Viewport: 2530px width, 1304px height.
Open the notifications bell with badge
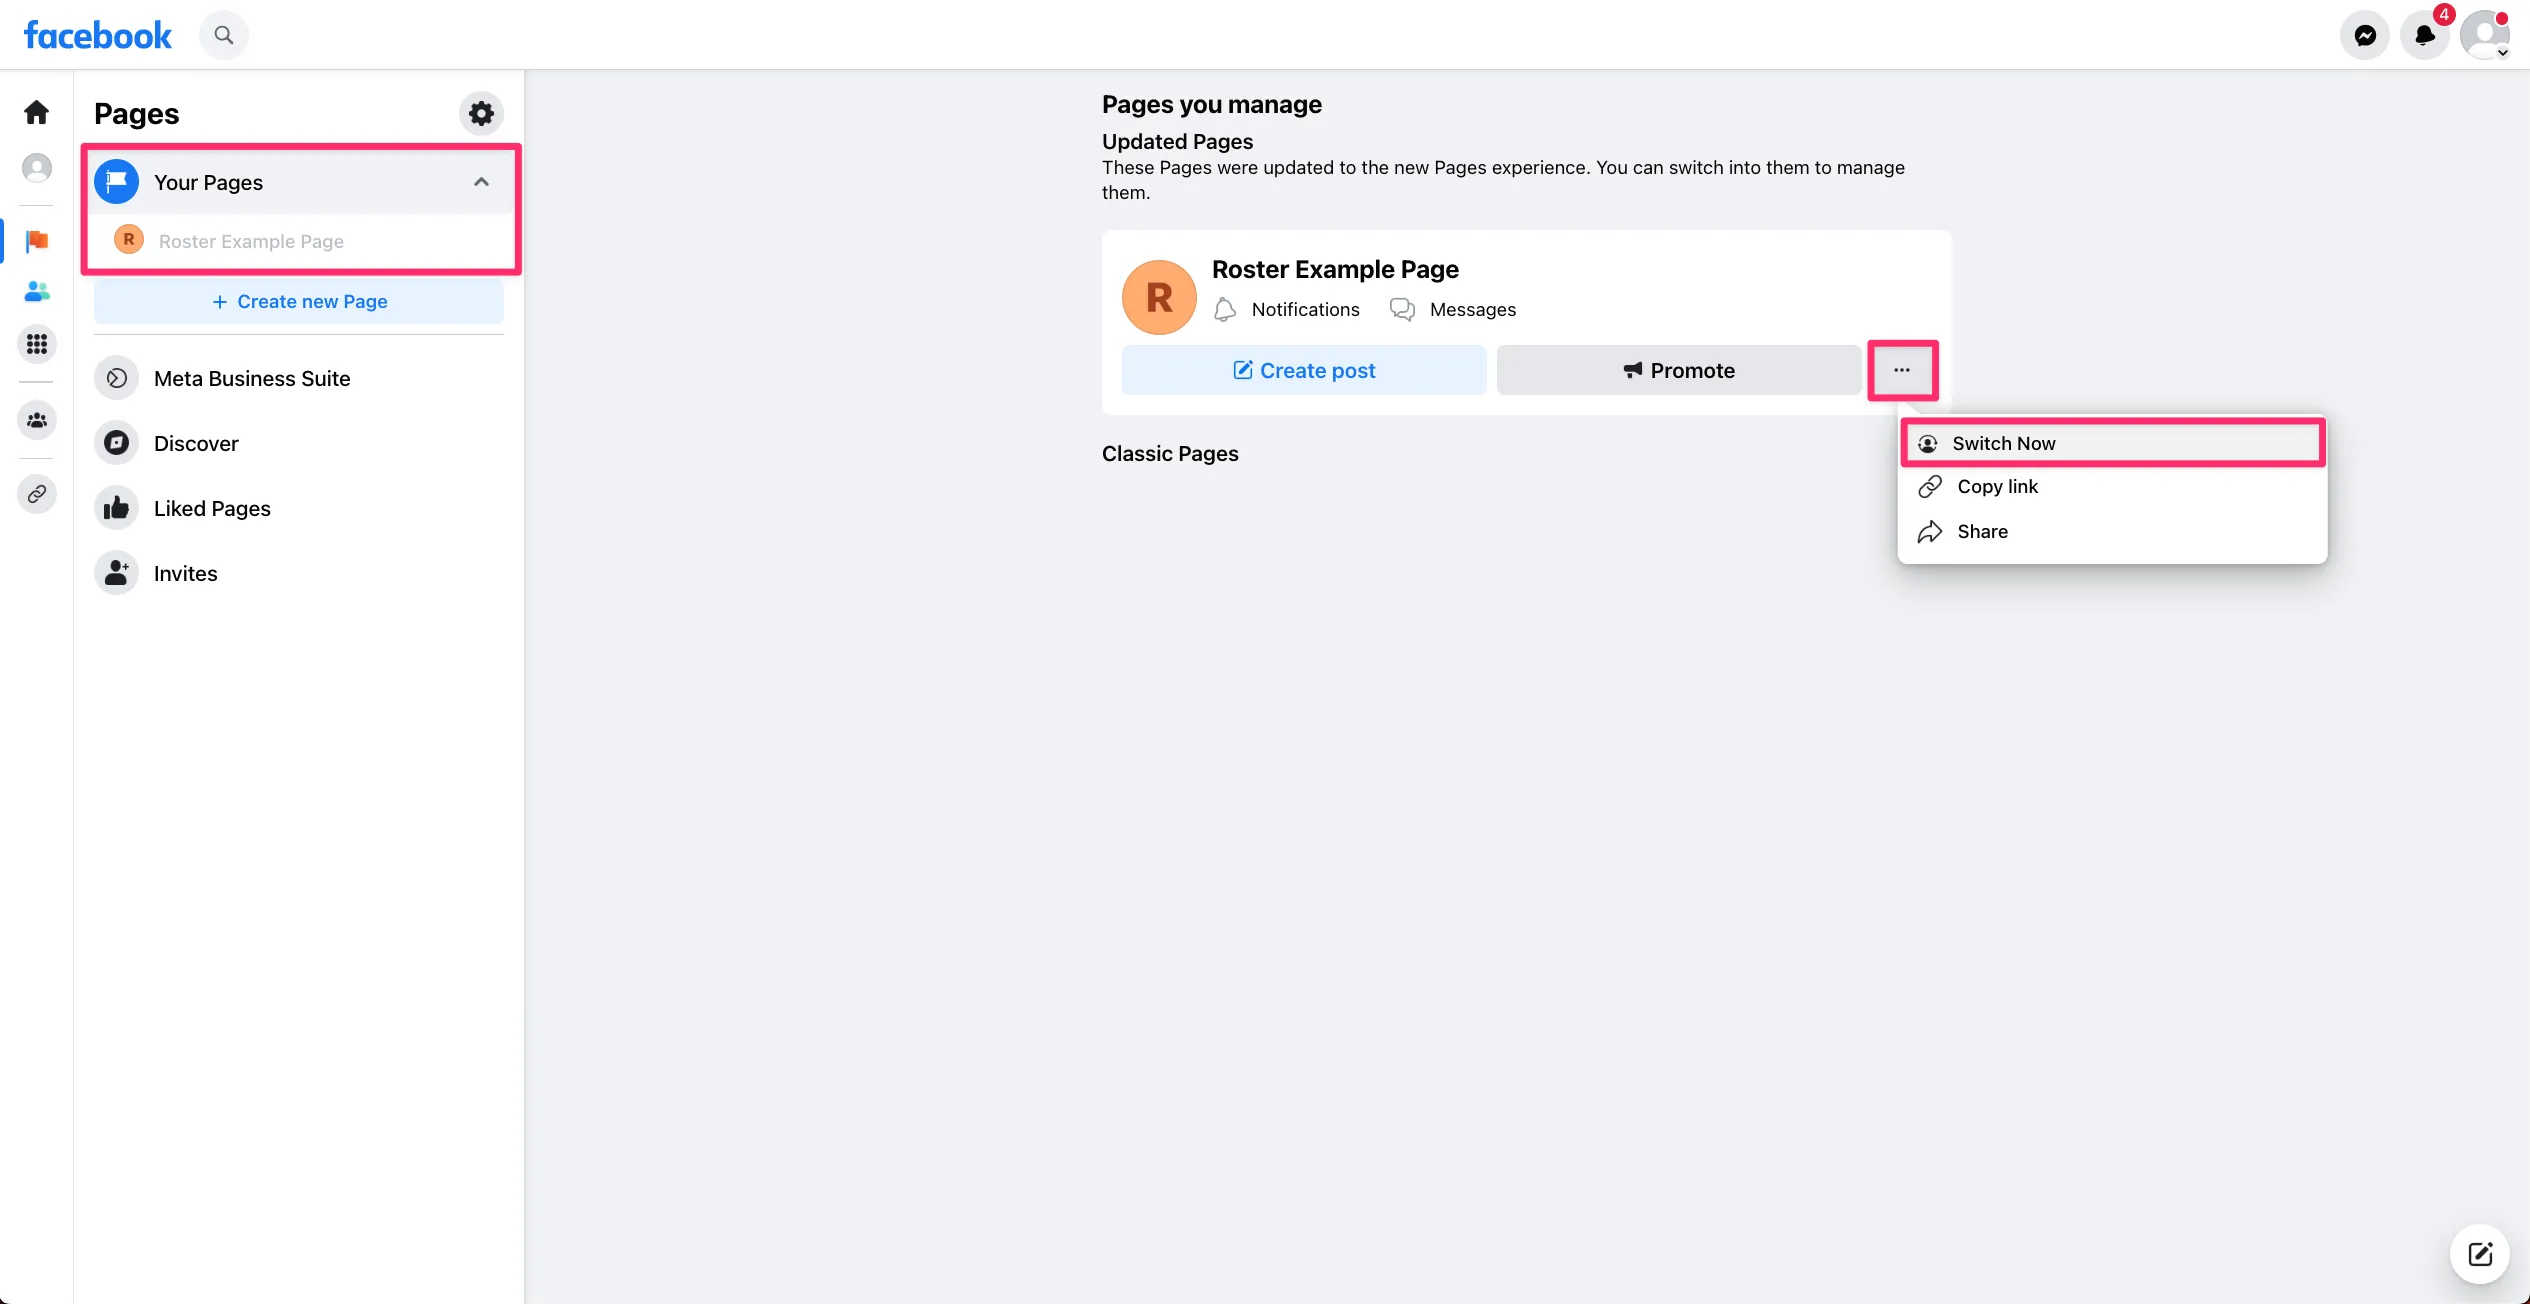tap(2424, 36)
